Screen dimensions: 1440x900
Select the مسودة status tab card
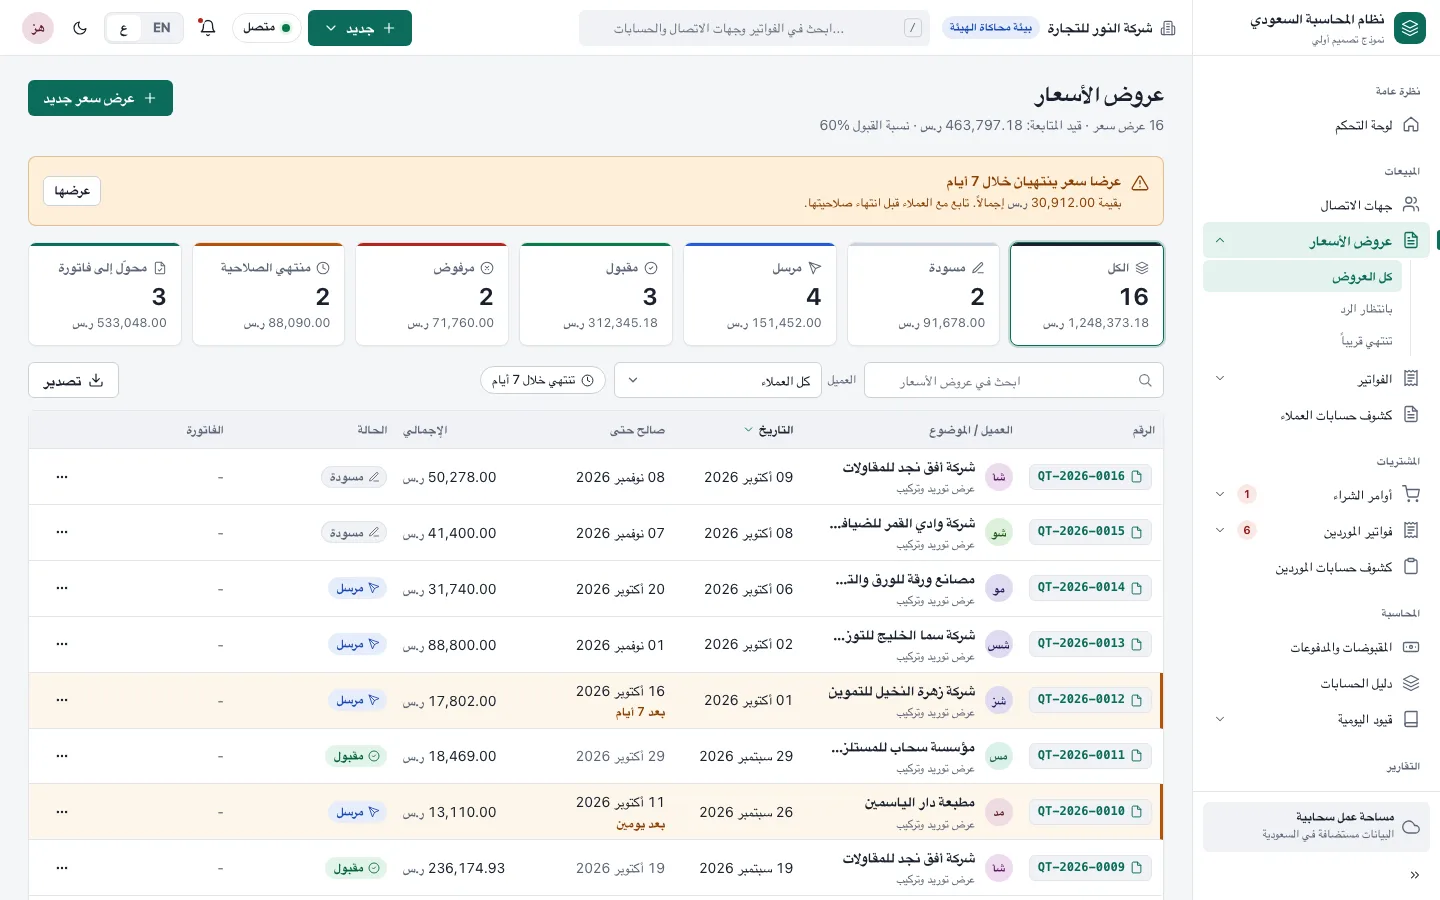923,294
